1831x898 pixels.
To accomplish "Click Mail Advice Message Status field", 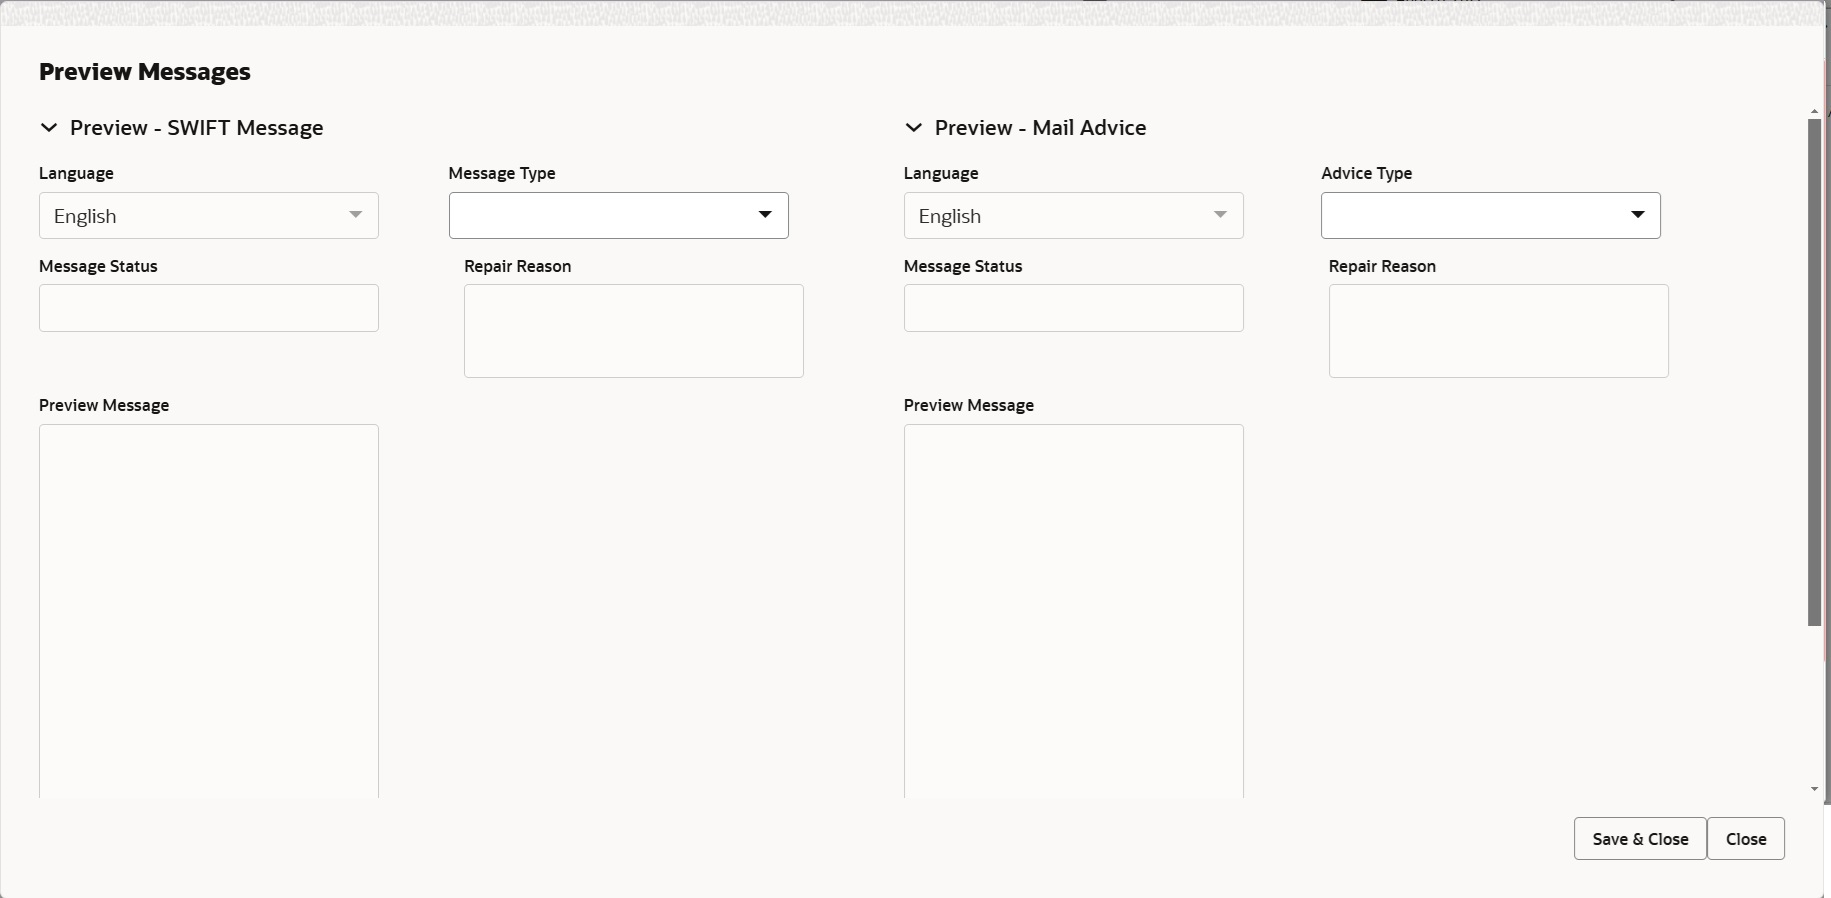I will (1074, 308).
